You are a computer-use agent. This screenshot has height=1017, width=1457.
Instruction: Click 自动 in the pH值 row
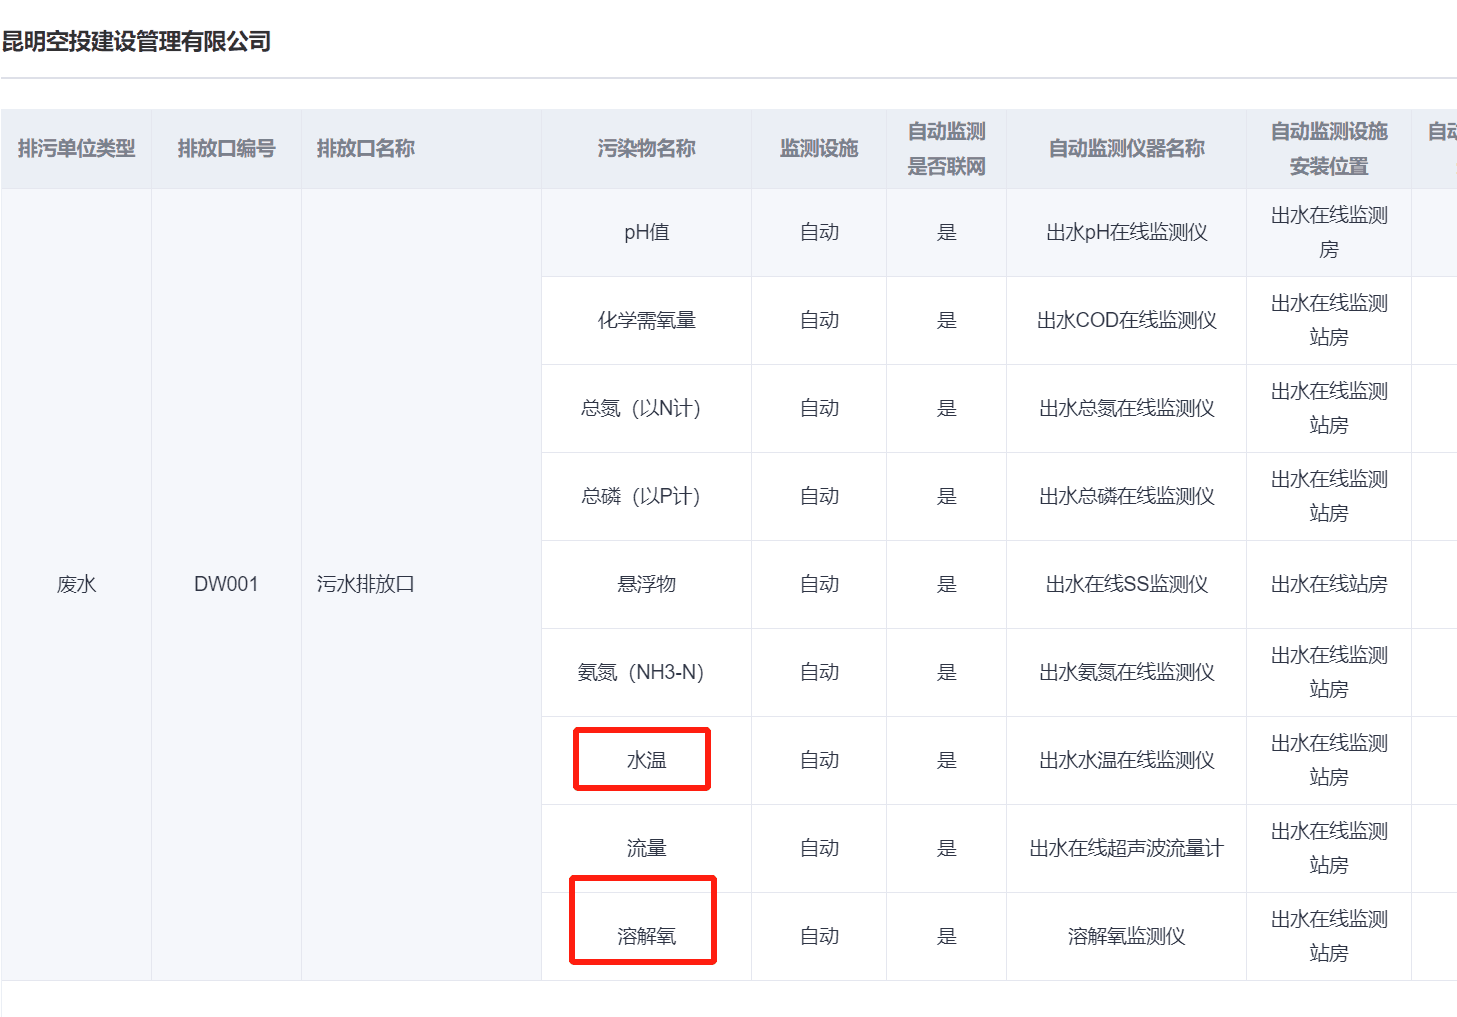819,232
